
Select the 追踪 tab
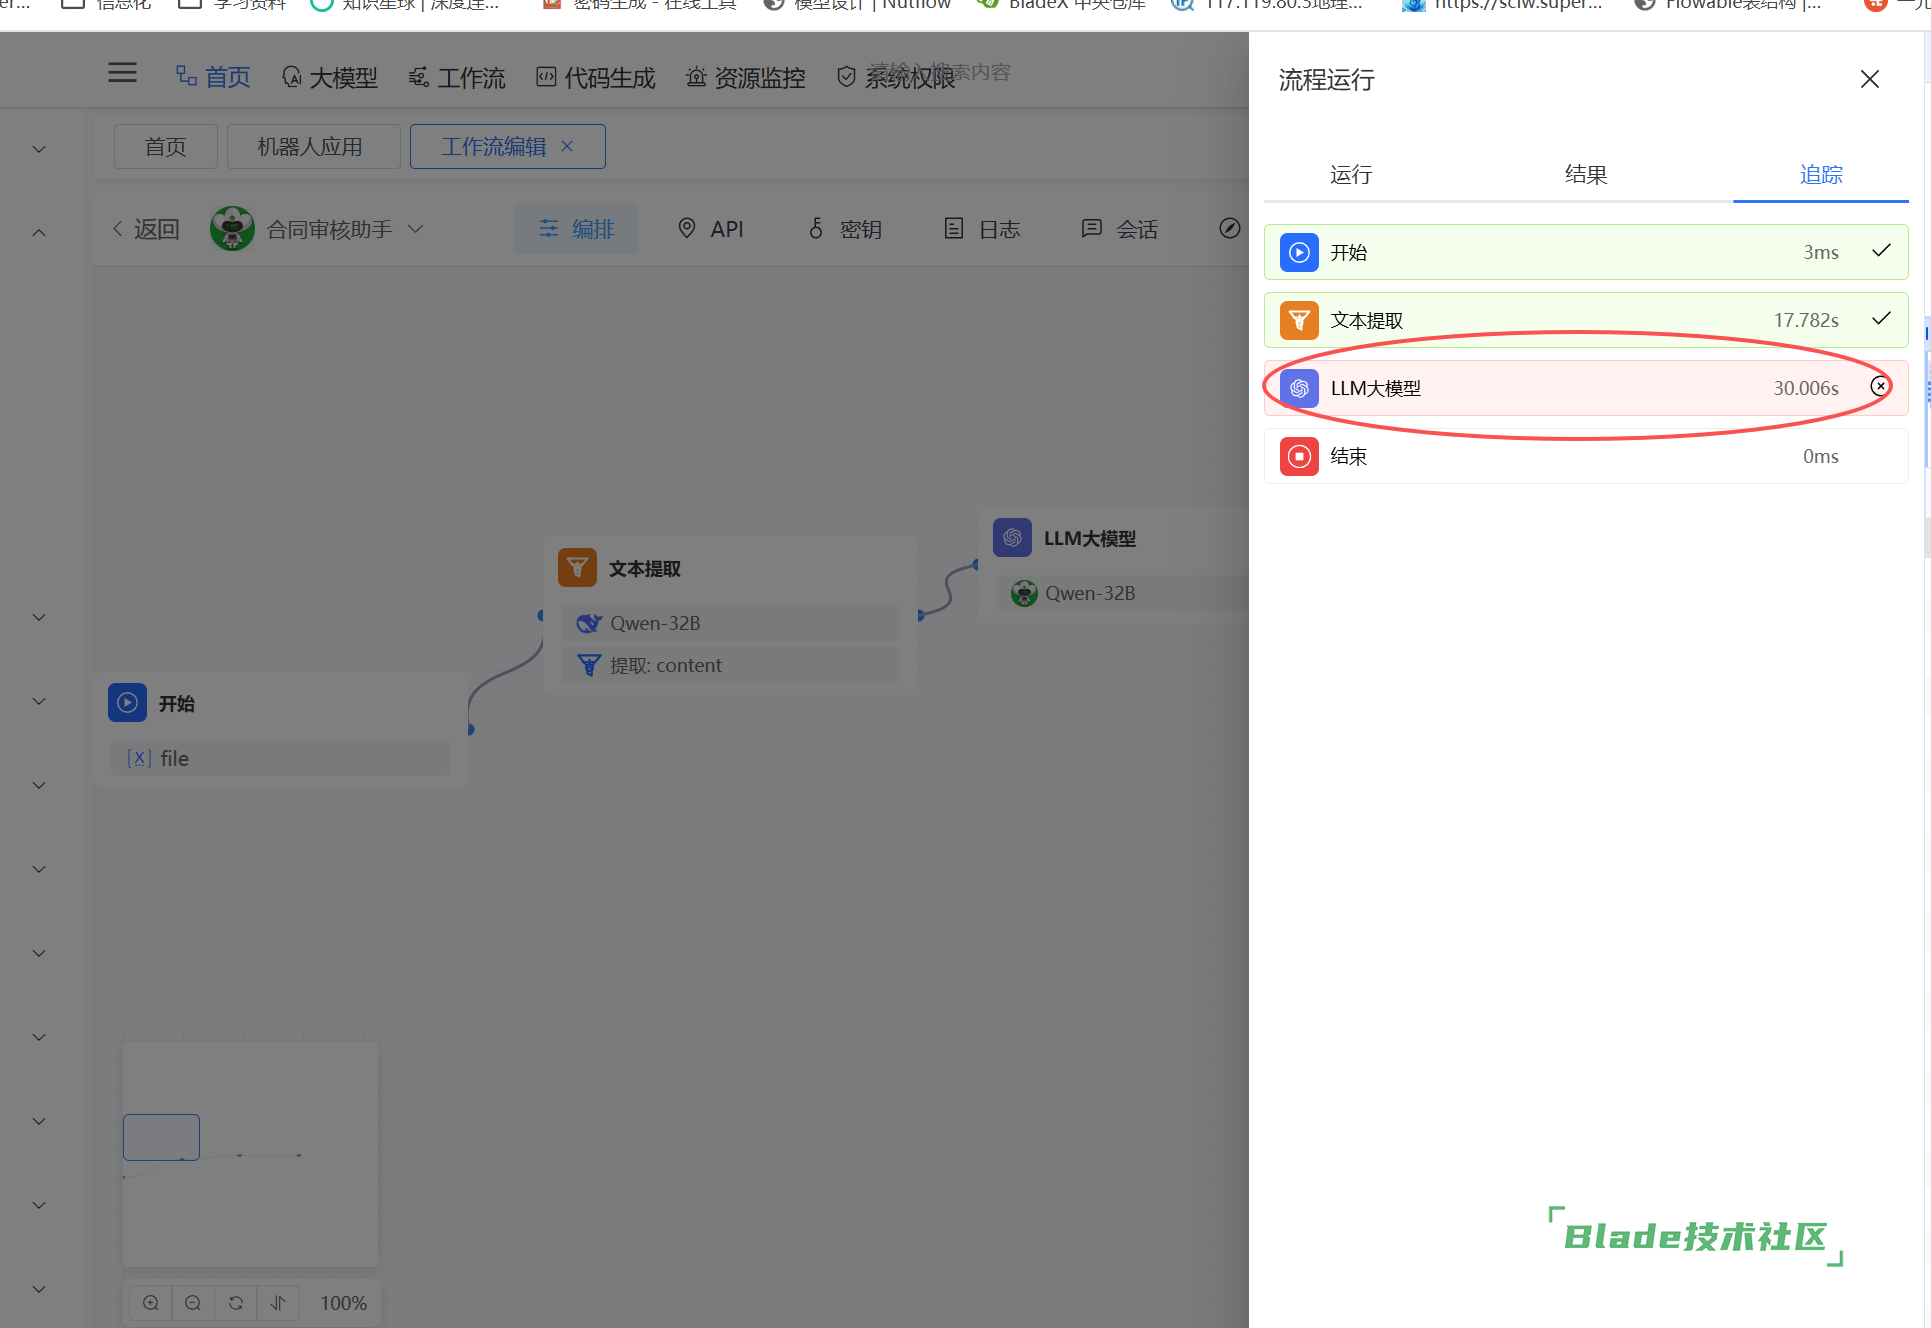point(1821,175)
